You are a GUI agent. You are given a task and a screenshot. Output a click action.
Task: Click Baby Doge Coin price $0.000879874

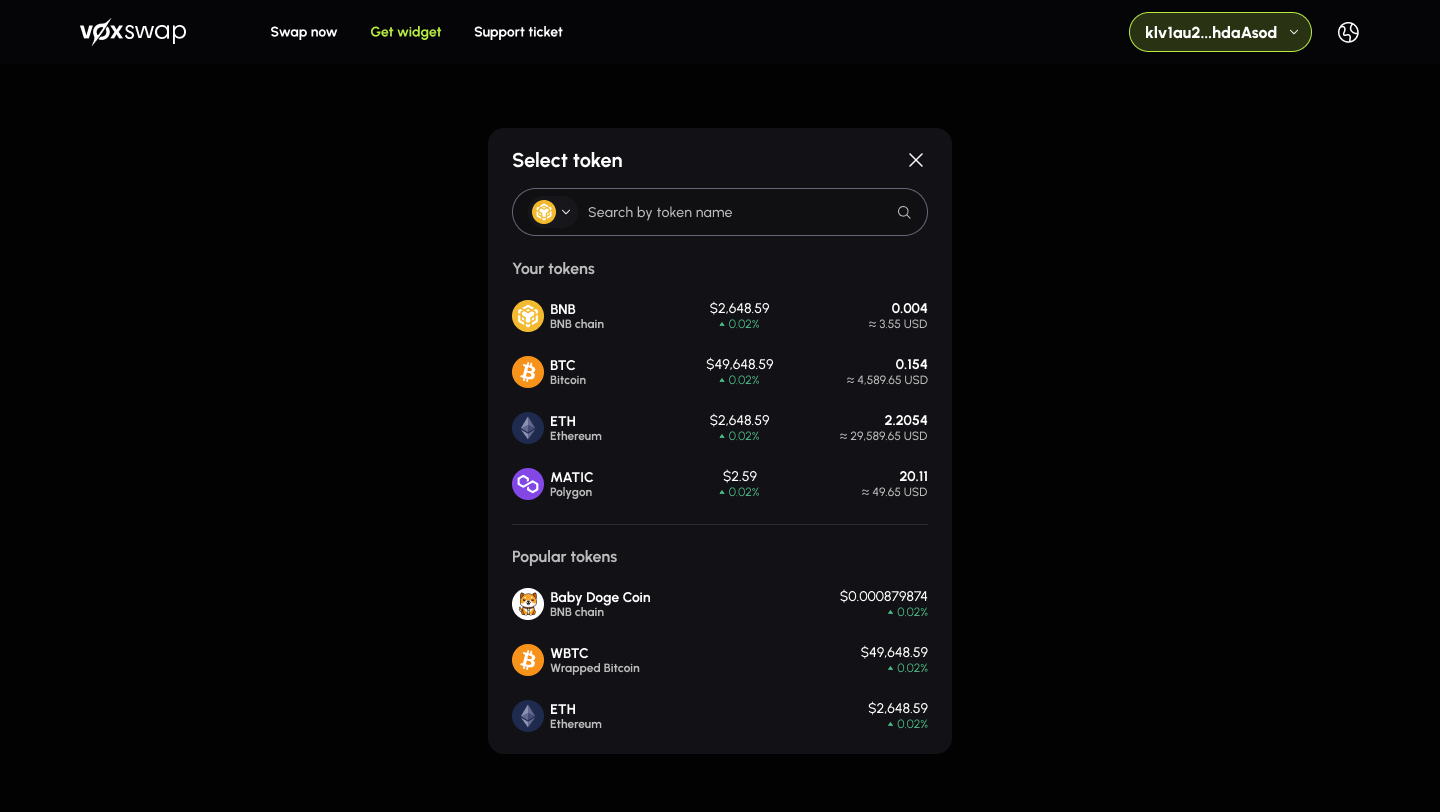[x=884, y=596]
